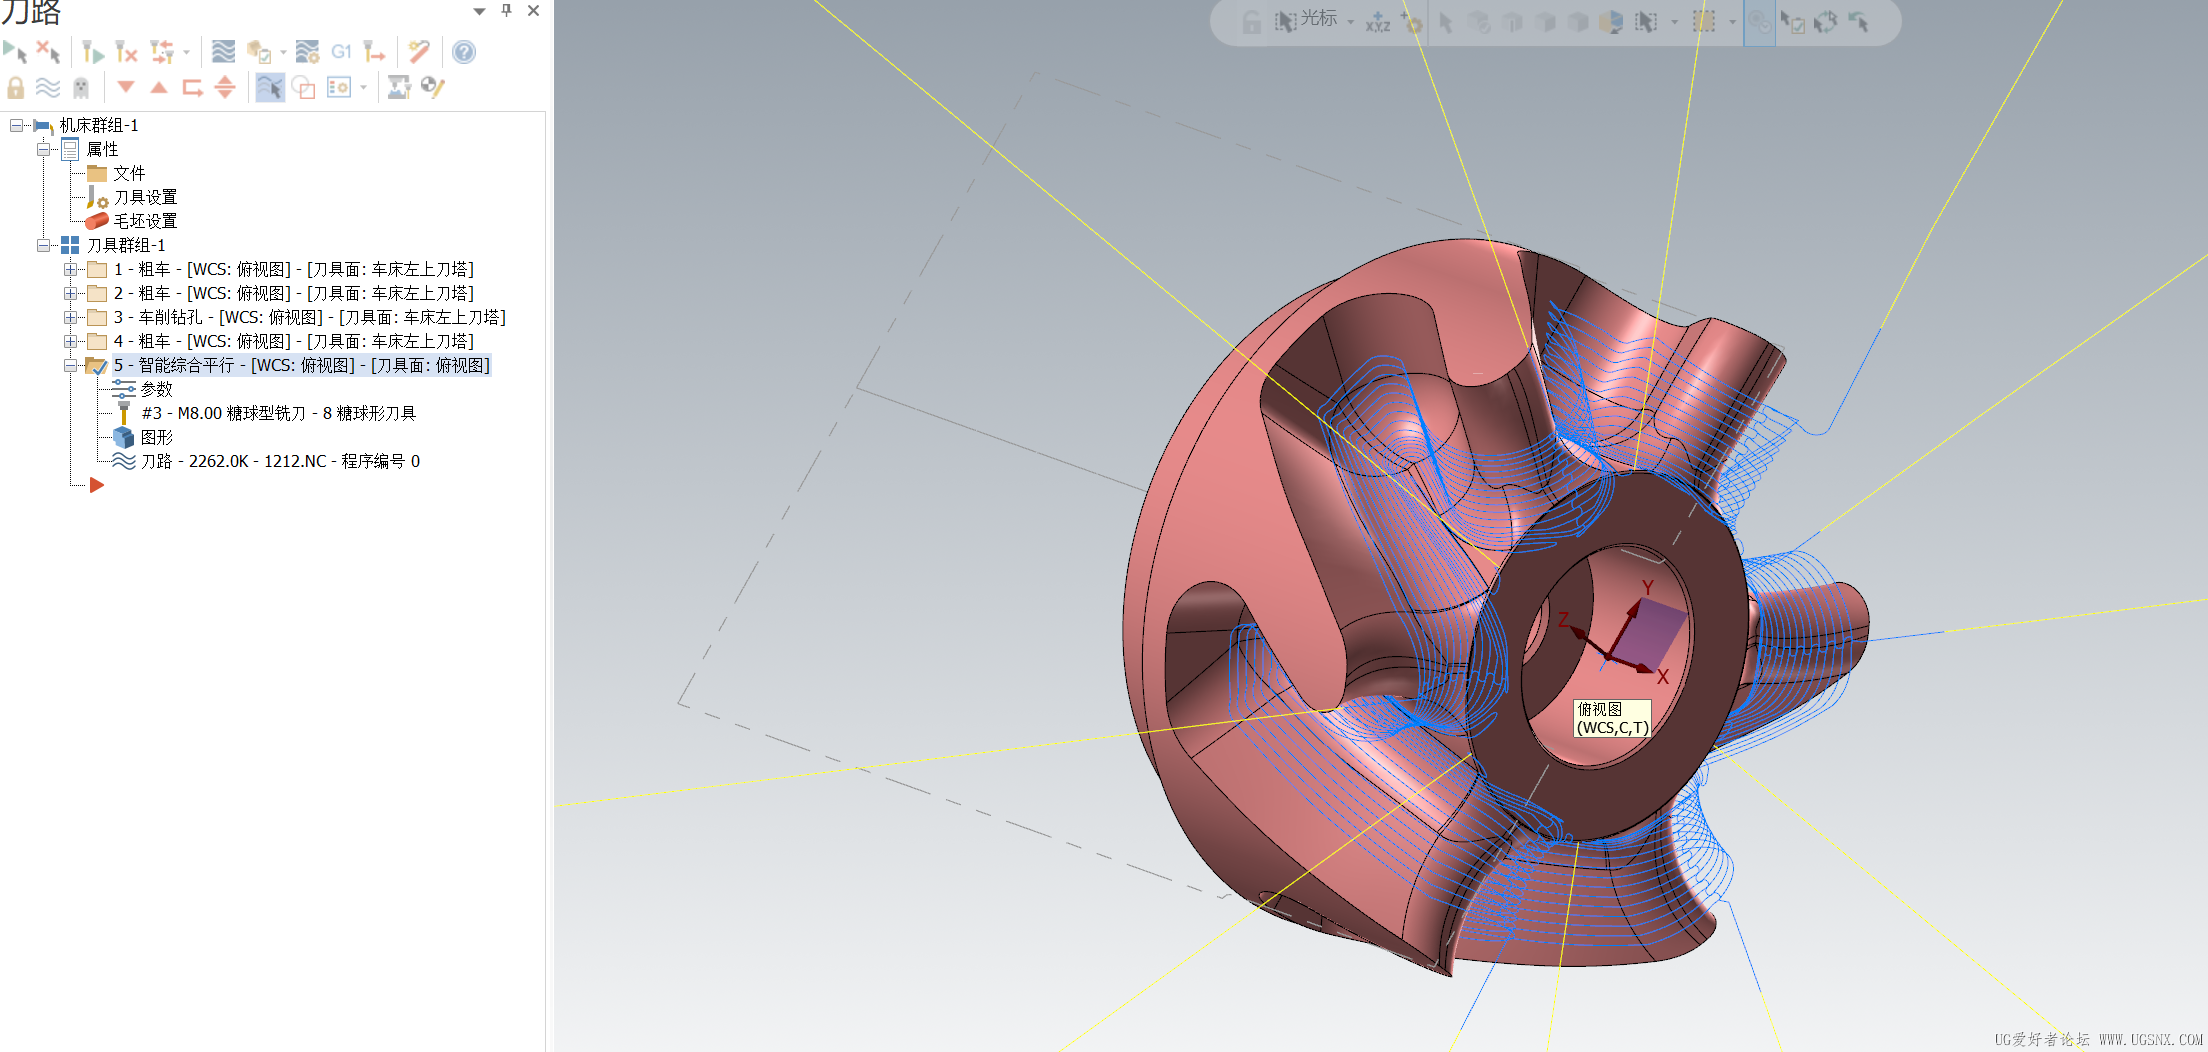Click red insert arrow in tree
Viewport: 2208px width, 1052px height.
pos(96,485)
